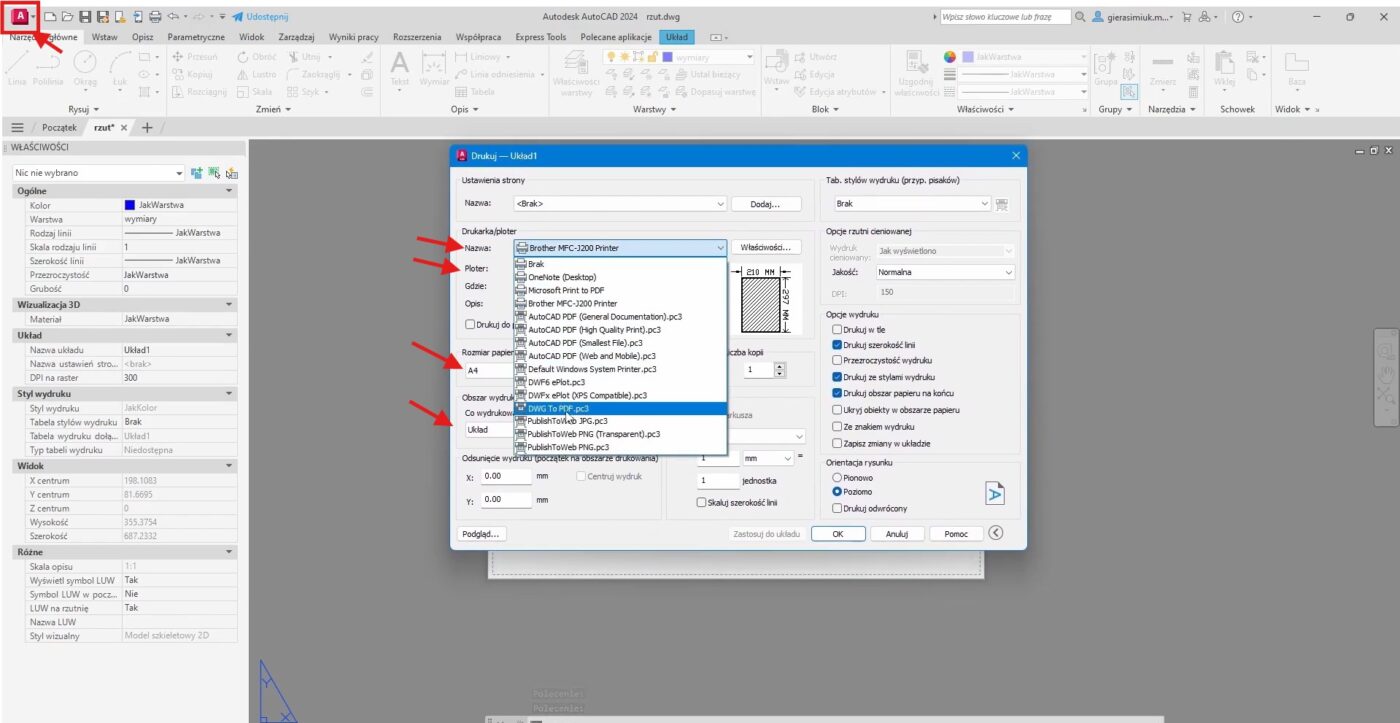
Task: Click the plot style table editor icon
Action: (x=1002, y=204)
